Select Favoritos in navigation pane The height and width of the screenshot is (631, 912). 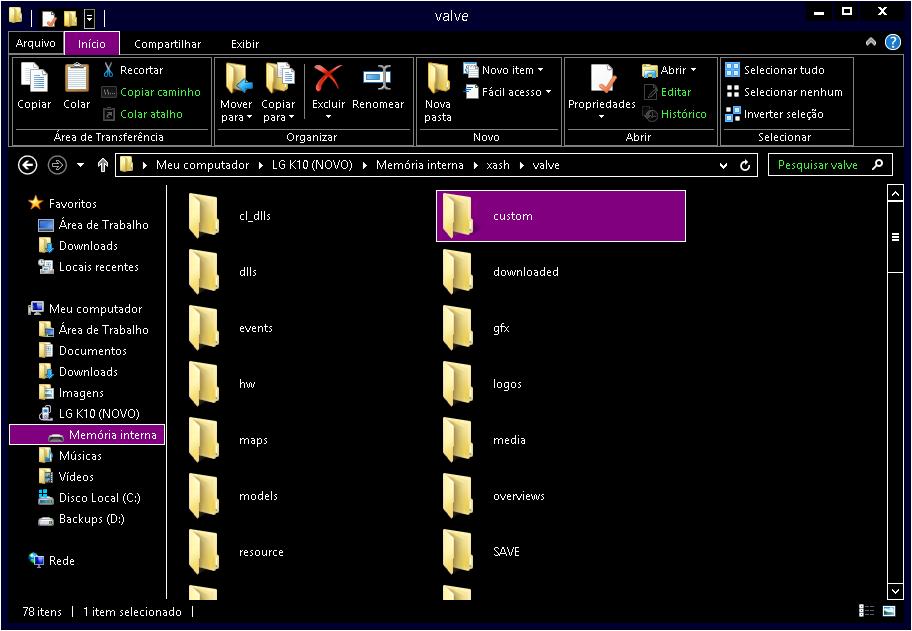[x=63, y=204]
